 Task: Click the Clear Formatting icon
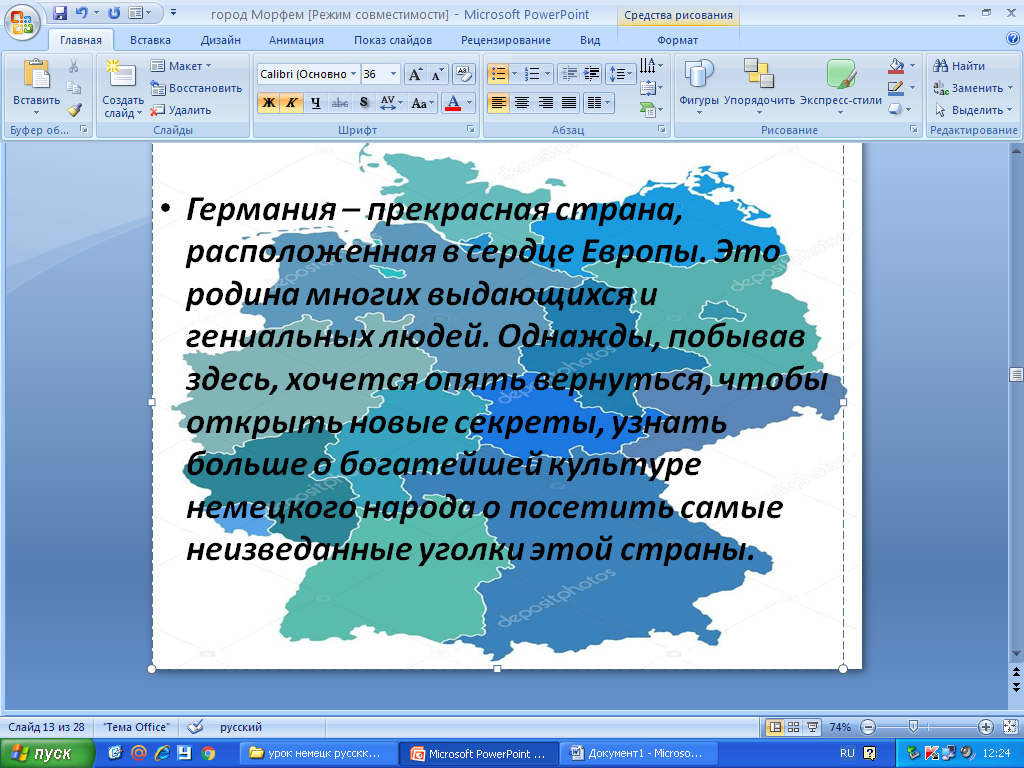tap(463, 74)
